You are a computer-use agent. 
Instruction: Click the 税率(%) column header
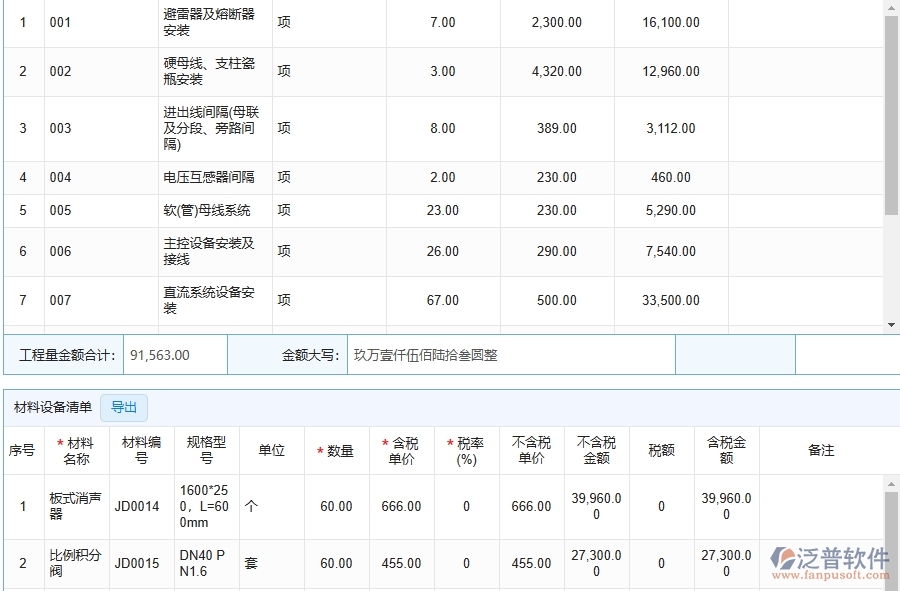466,451
